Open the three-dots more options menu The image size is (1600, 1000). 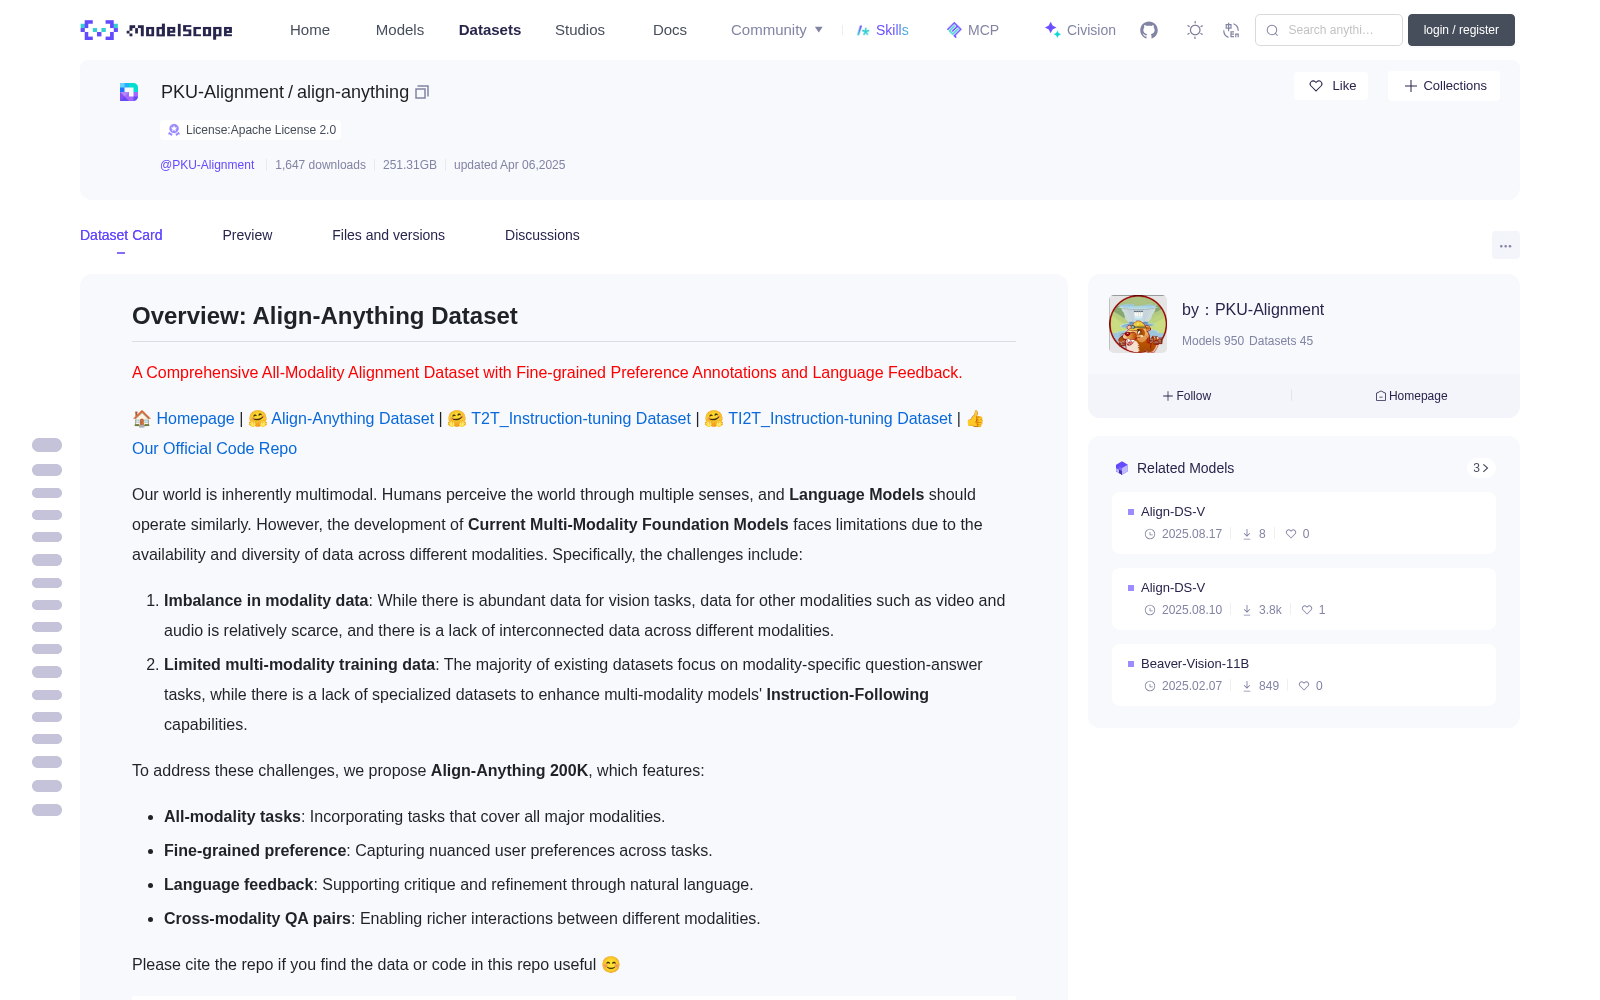pos(1505,245)
